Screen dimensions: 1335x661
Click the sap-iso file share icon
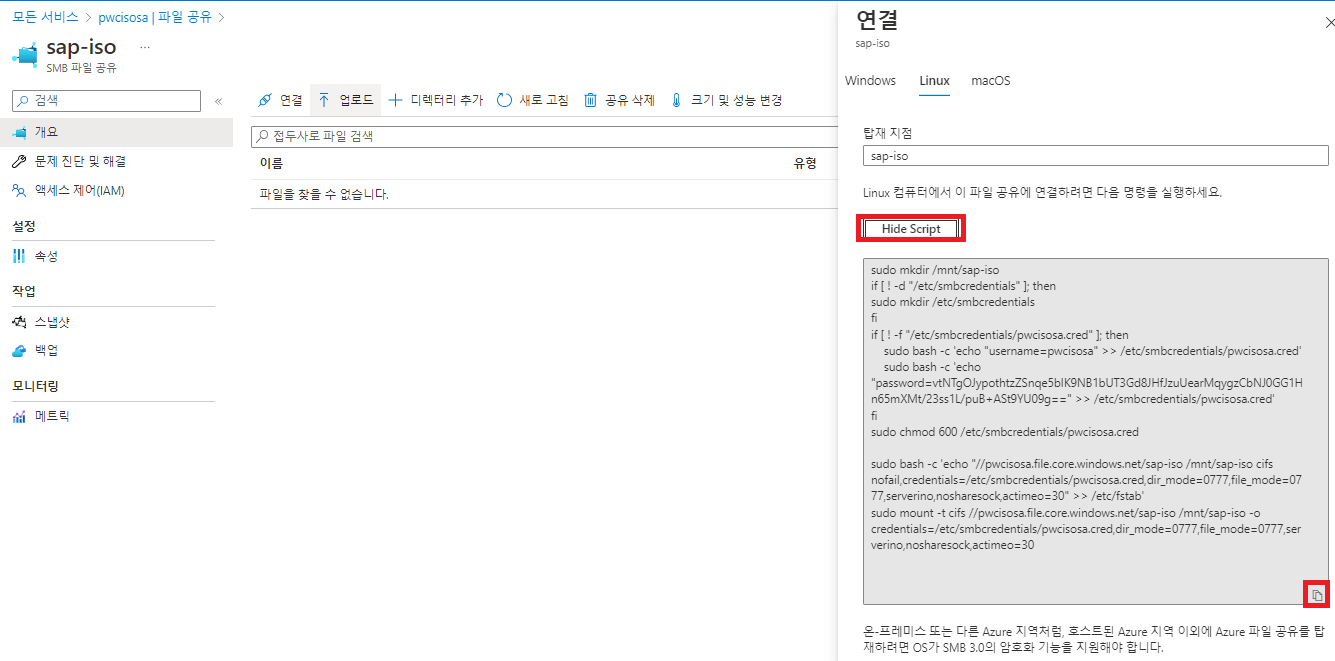tap(26, 53)
